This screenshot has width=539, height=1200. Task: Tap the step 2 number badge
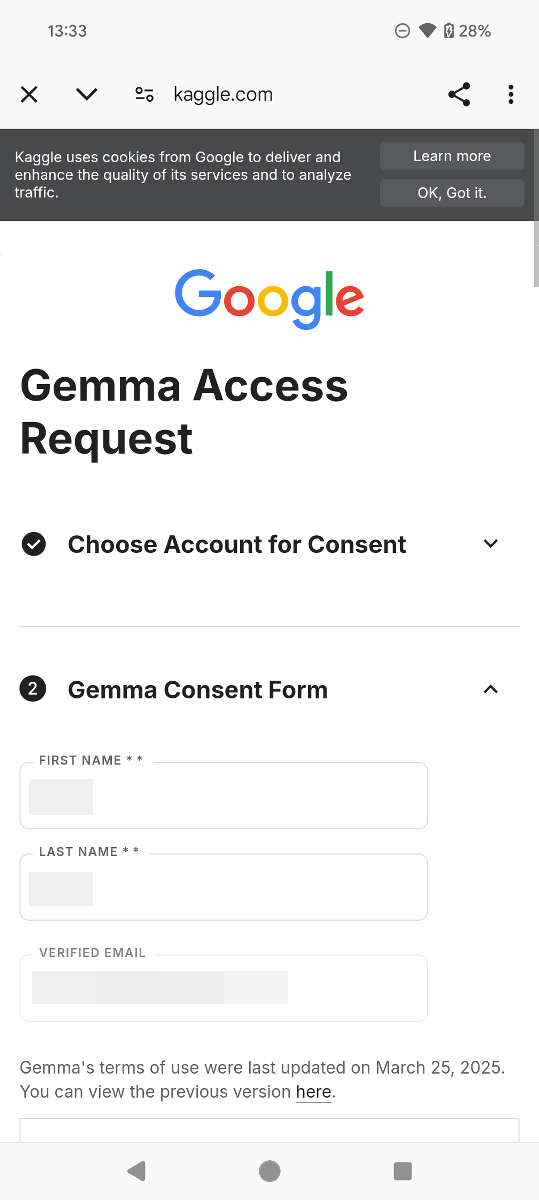pos(33,689)
